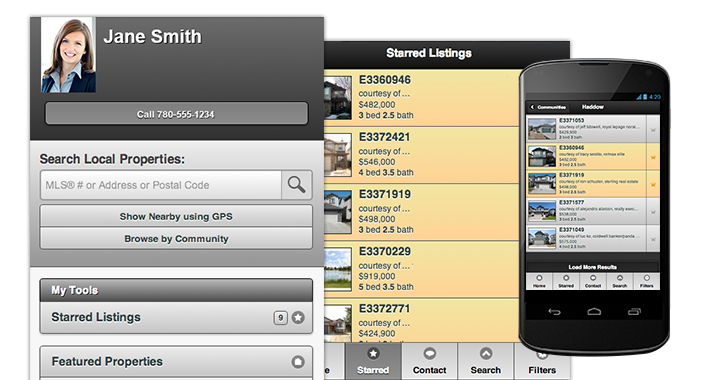This screenshot has height=380, width=712.
Task: Click price $482,000 in Starred Listings
Action: [376, 105]
